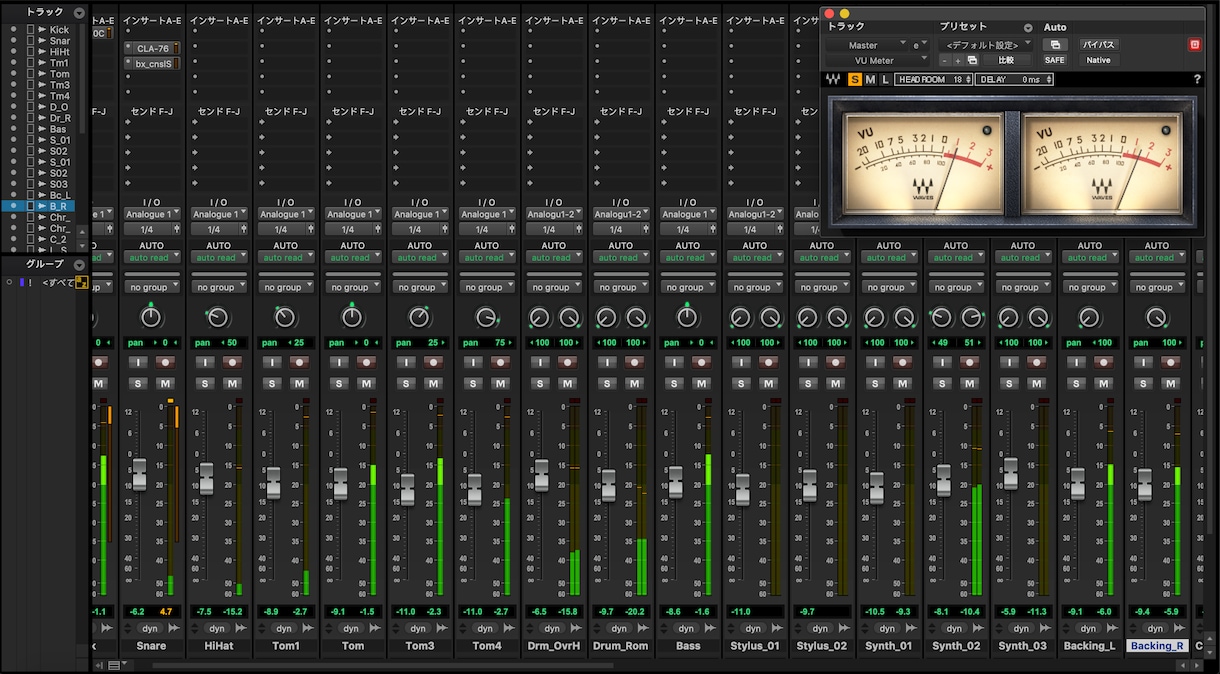This screenshot has height=674, width=1220.
Task: Click the compare button in plugin window
Action: 1007,60
